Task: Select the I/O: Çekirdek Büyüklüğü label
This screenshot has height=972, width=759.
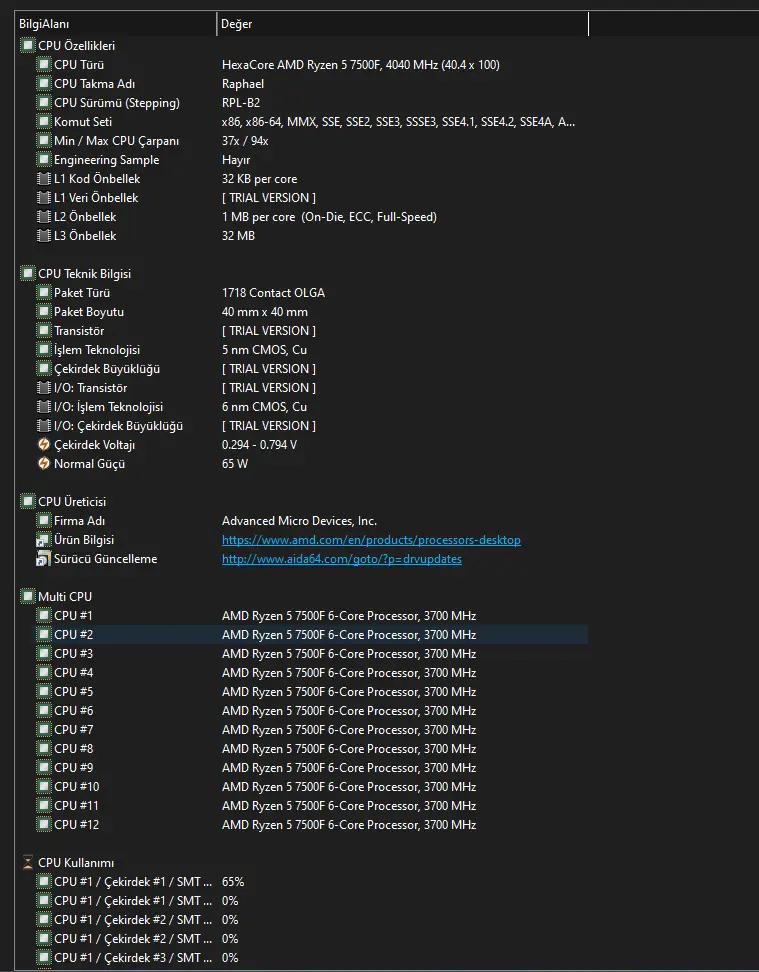Action: [x=118, y=426]
